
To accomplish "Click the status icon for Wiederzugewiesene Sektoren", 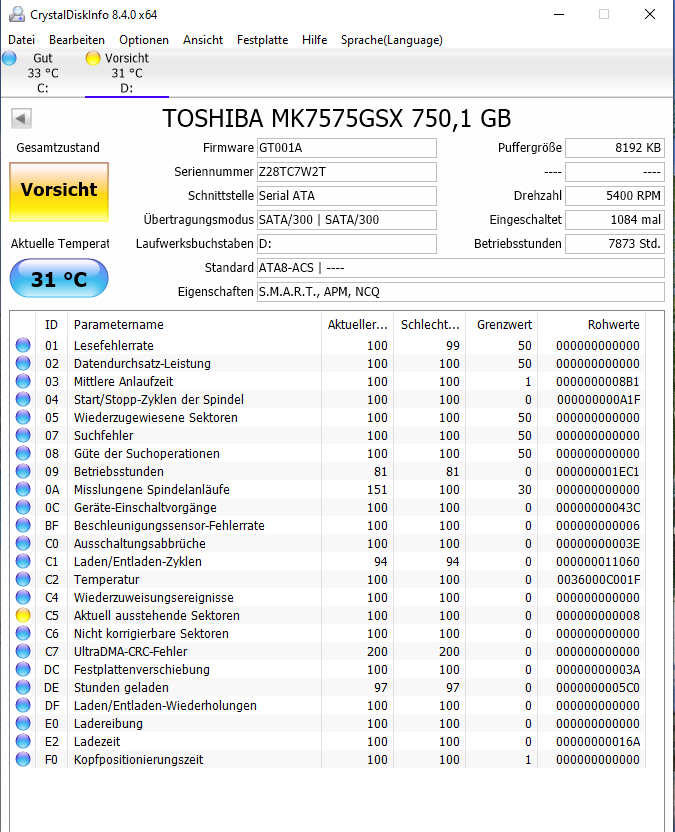I will (x=23, y=418).
